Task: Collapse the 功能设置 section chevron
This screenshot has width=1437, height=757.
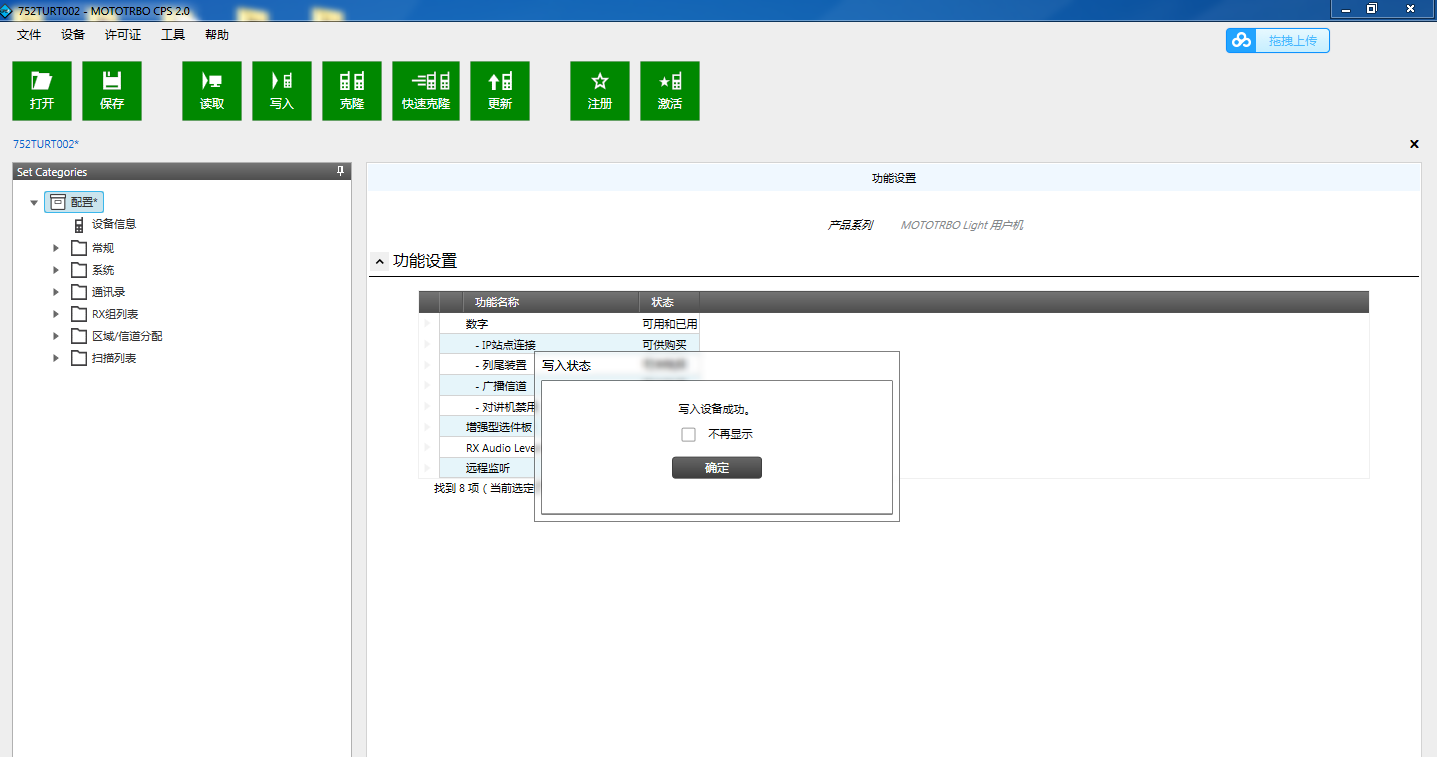Action: click(x=380, y=262)
